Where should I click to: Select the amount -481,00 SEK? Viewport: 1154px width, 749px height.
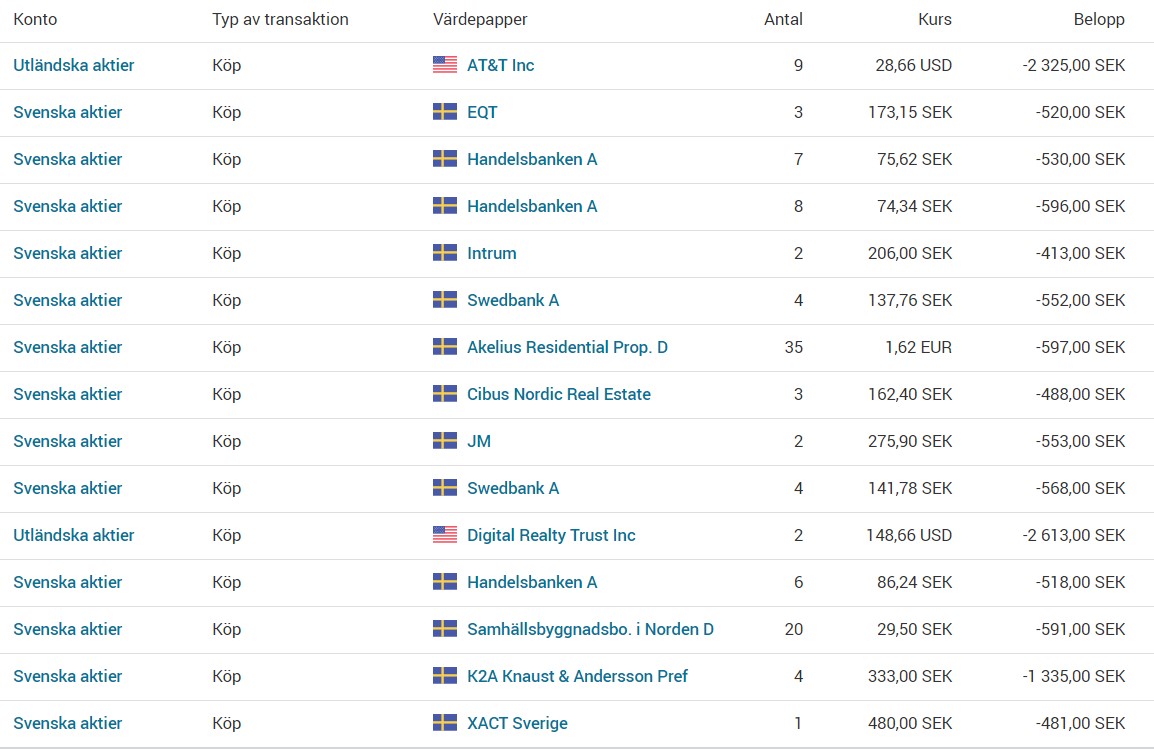coord(1080,723)
